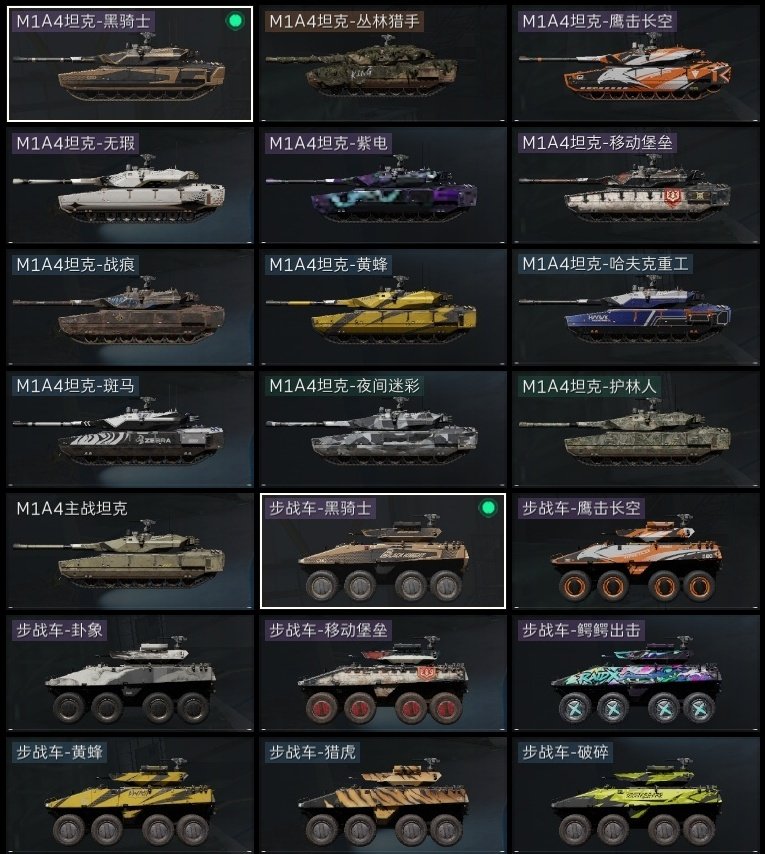Select the 步战车-鹰击长空 skin
Screen dimensions: 765x854
click(636, 551)
